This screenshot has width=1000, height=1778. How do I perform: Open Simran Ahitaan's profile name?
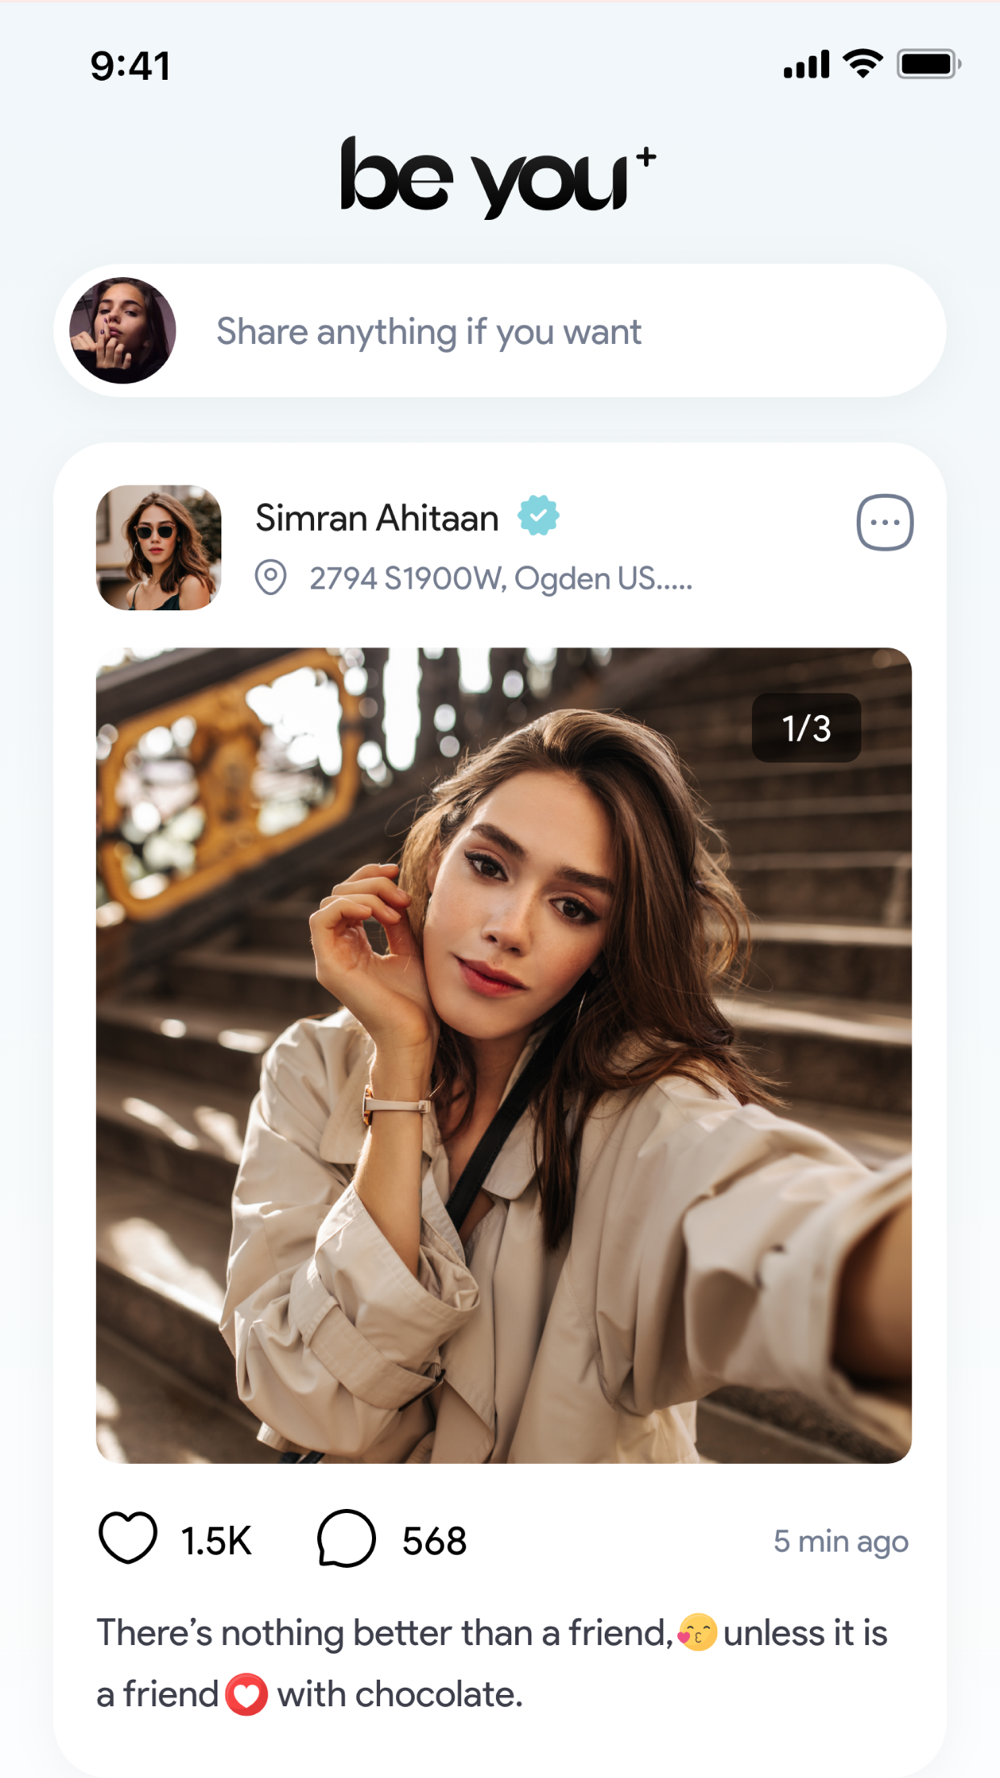[377, 518]
